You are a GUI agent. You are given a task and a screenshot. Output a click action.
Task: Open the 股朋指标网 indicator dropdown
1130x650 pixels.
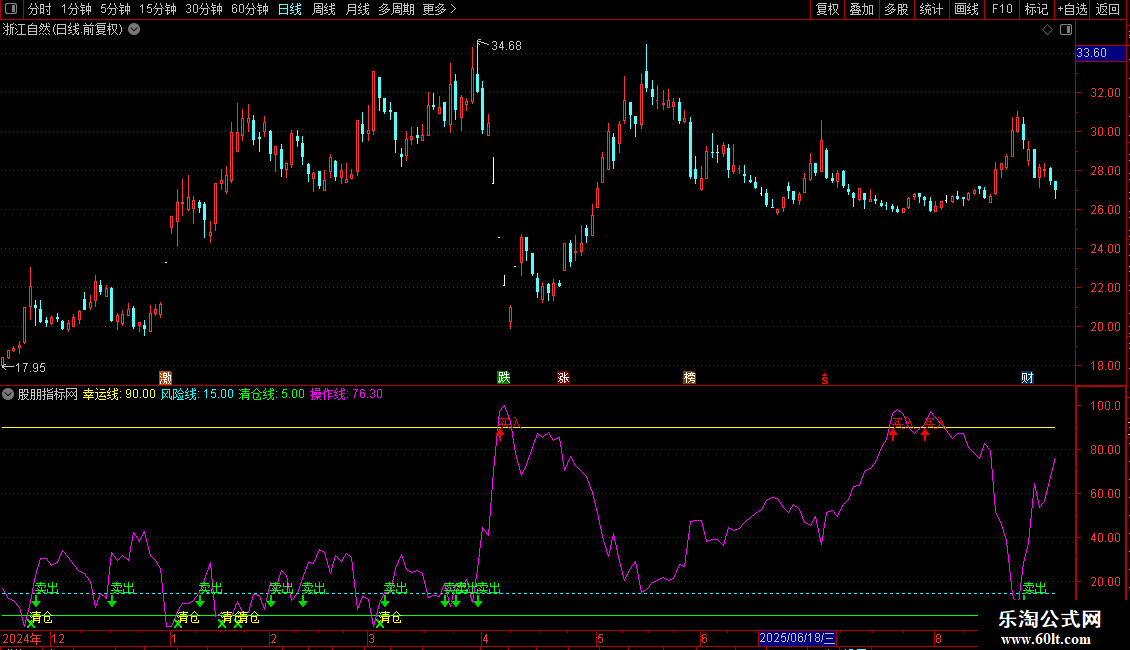(8, 394)
